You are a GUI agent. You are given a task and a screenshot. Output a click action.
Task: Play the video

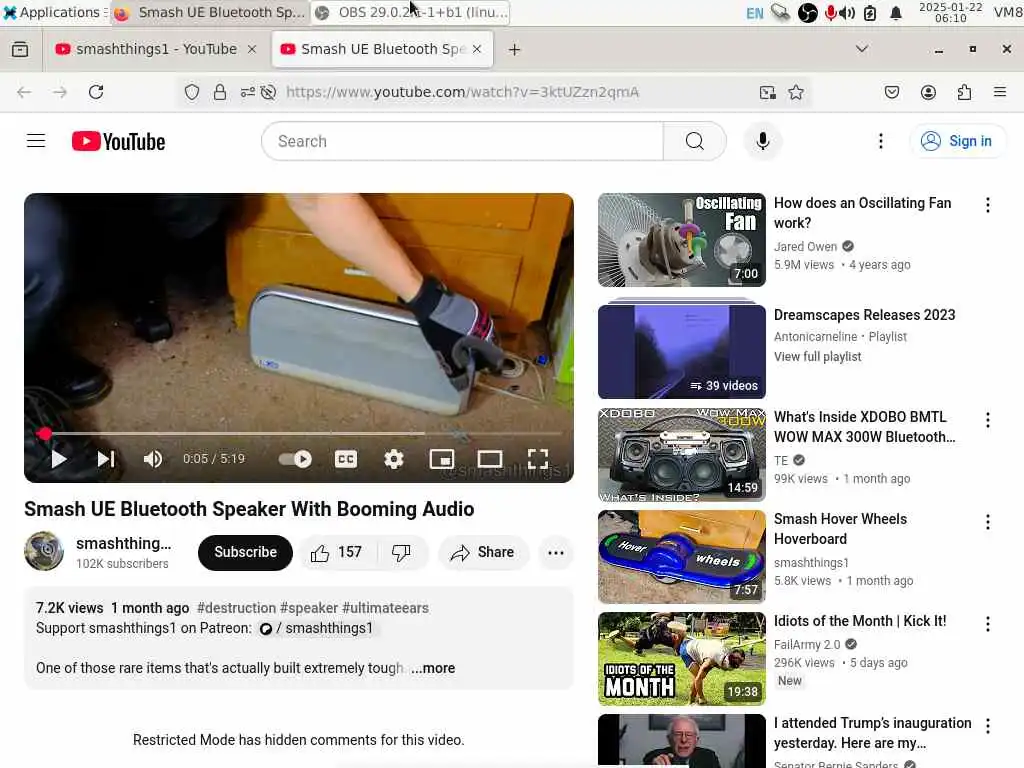(59, 459)
